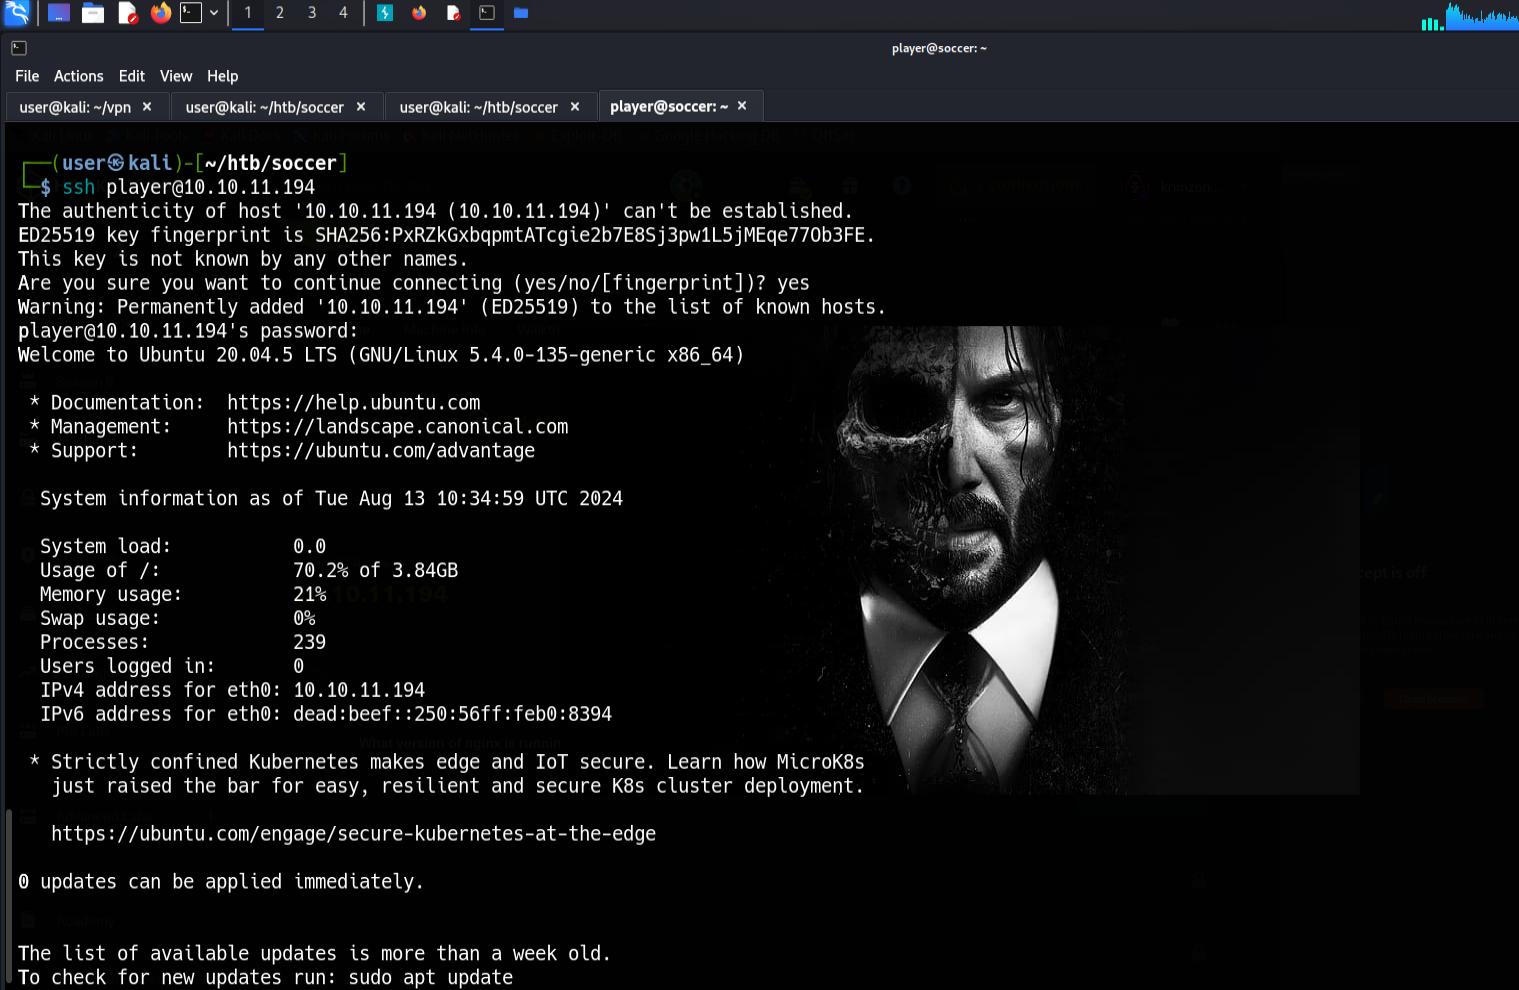Image resolution: width=1519 pixels, height=990 pixels.
Task: Click the show desktop panel icon
Action: coord(59,13)
